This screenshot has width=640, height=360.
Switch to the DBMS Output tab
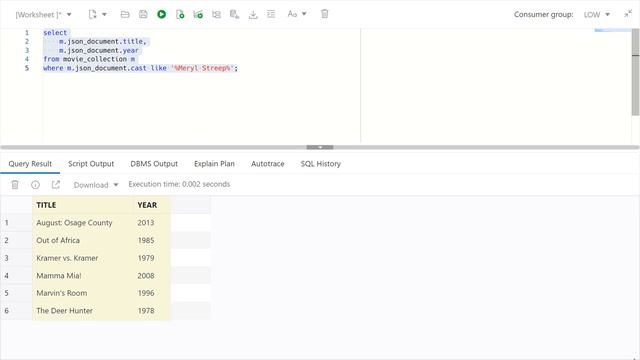(154, 164)
